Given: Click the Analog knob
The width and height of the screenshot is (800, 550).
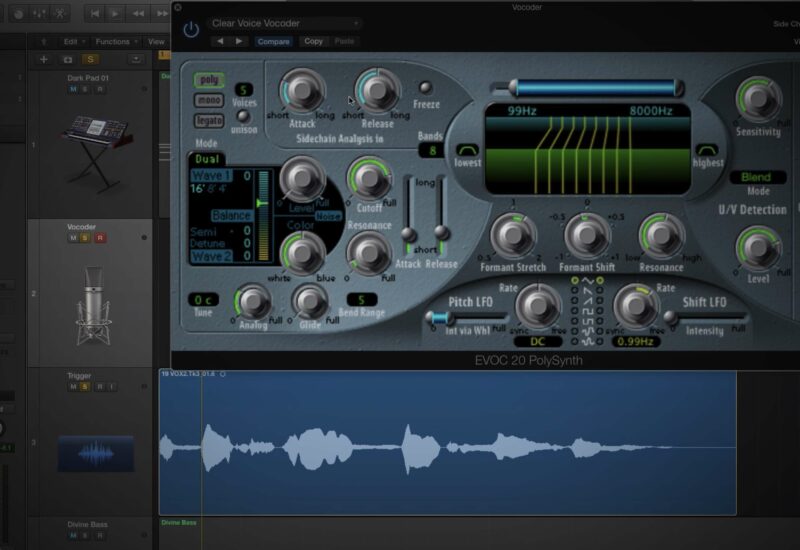Looking at the screenshot, I should (x=253, y=302).
